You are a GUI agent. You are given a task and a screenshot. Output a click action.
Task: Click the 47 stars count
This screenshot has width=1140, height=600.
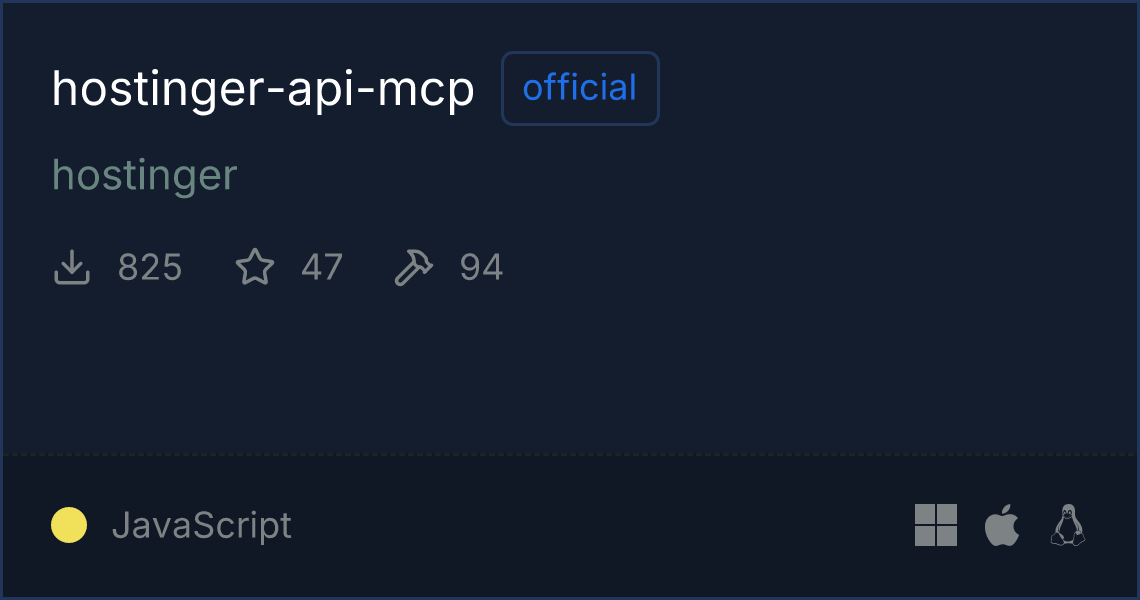(x=322, y=268)
